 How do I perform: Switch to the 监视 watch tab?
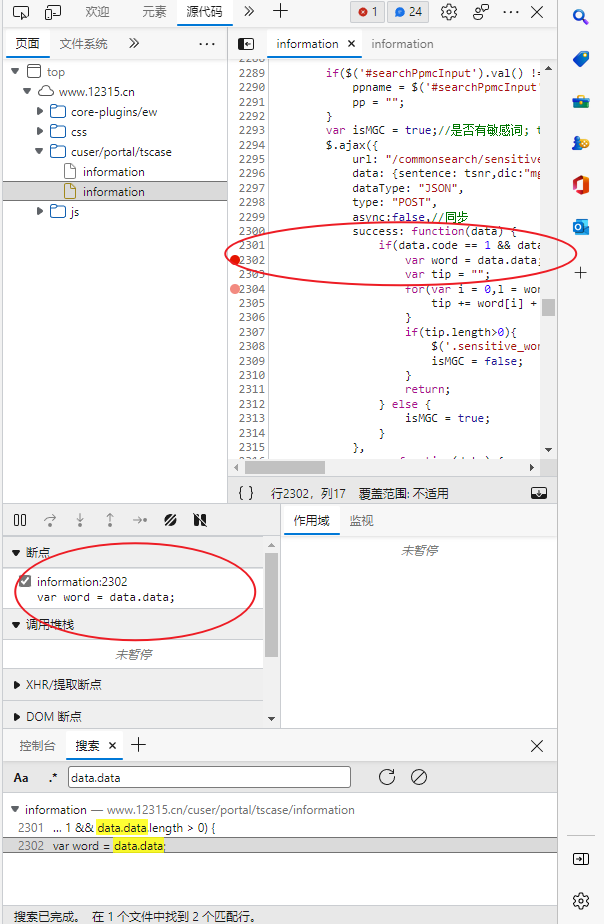(x=361, y=520)
